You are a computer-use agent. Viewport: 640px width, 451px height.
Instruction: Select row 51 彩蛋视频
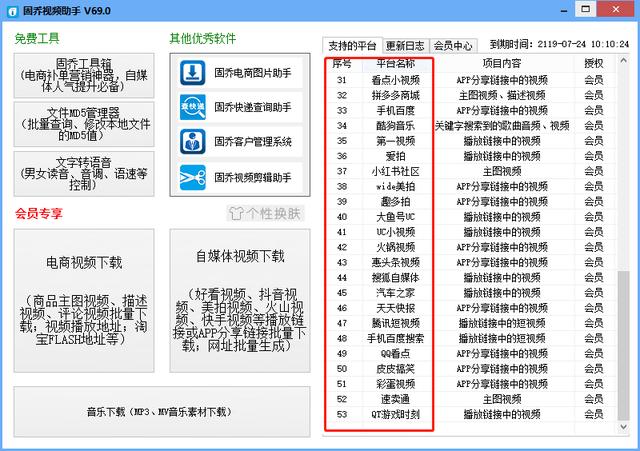click(471, 384)
